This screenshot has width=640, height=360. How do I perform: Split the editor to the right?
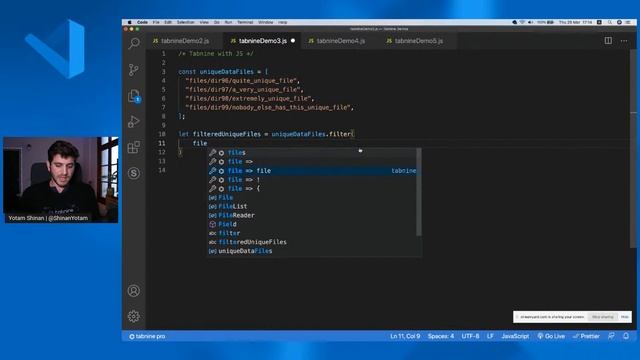608,40
